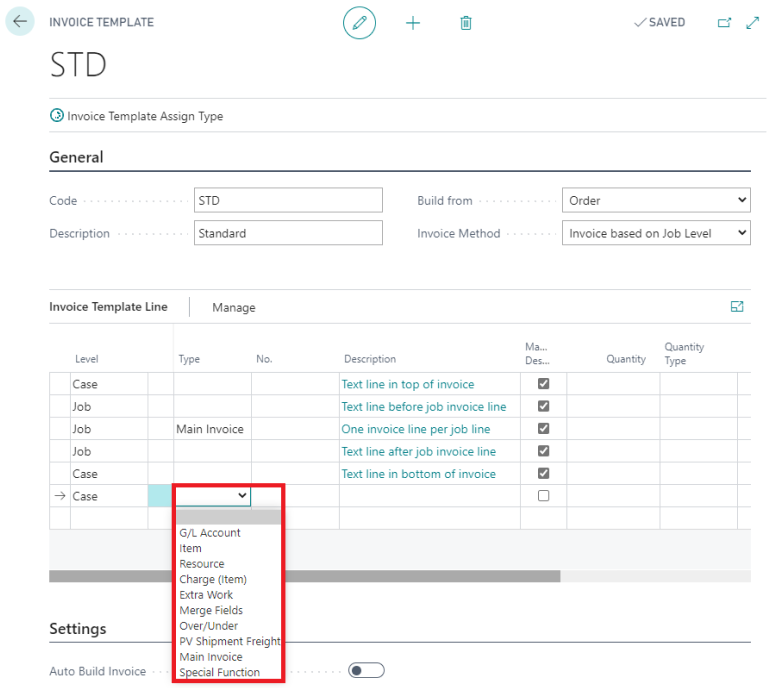This screenshot has width=767, height=688.
Task: Click the Description column header
Action: tap(370, 359)
